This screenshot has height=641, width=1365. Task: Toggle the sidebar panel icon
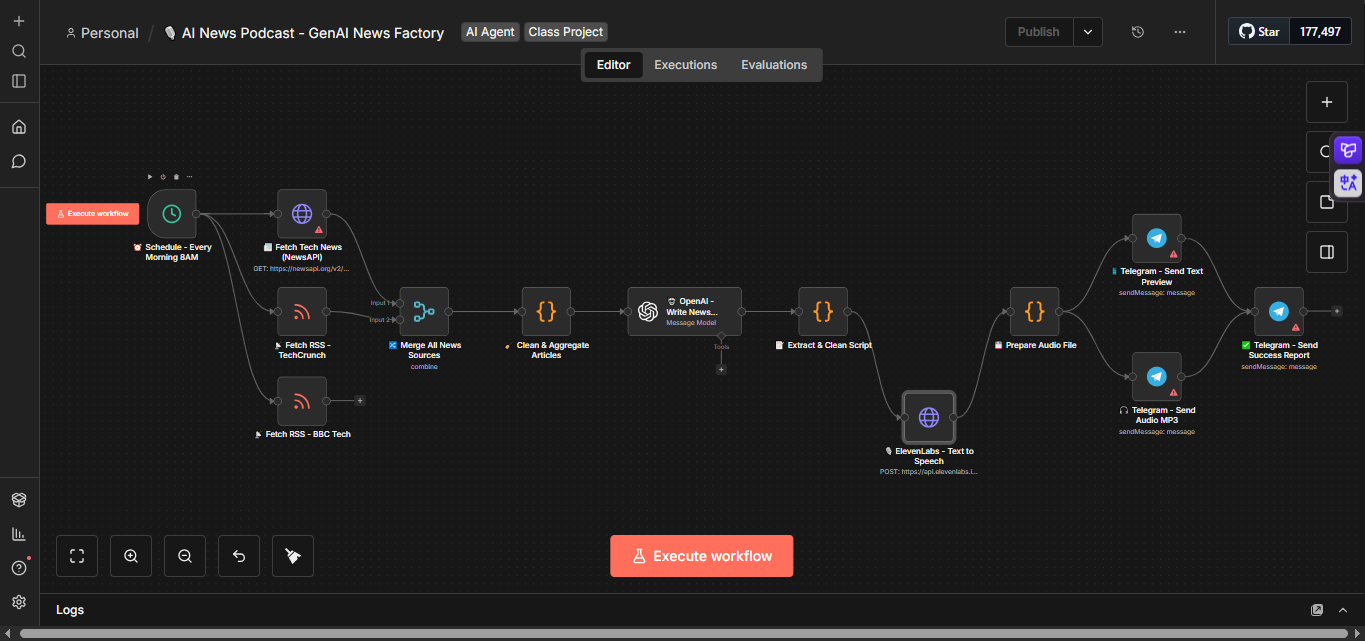(x=19, y=81)
